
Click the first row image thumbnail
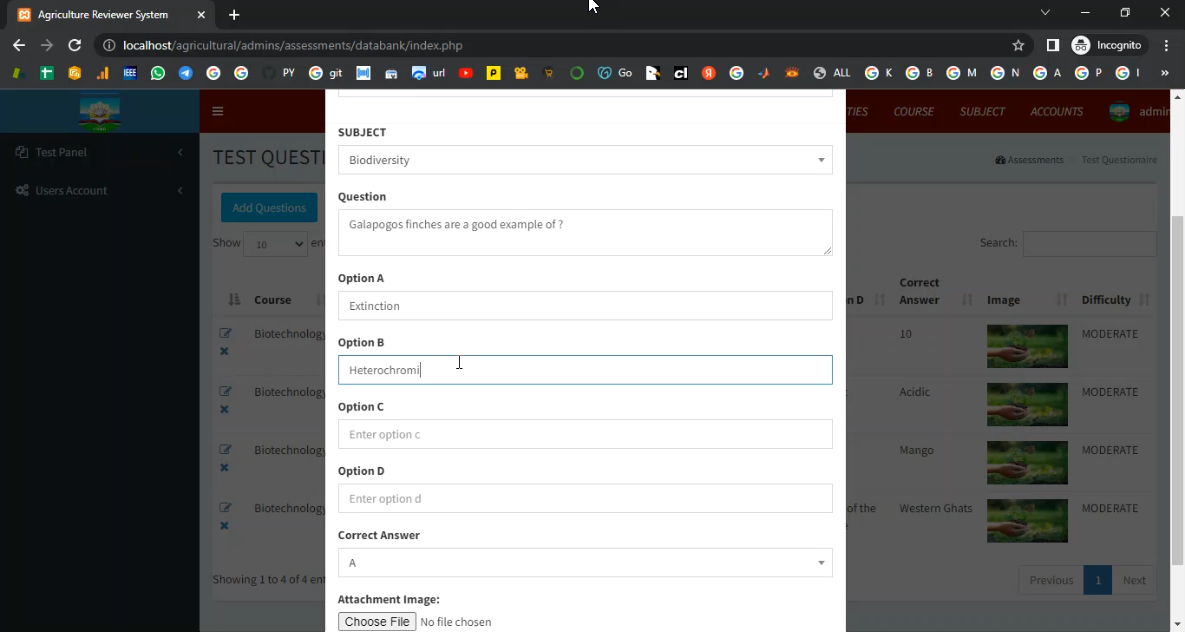1027,346
